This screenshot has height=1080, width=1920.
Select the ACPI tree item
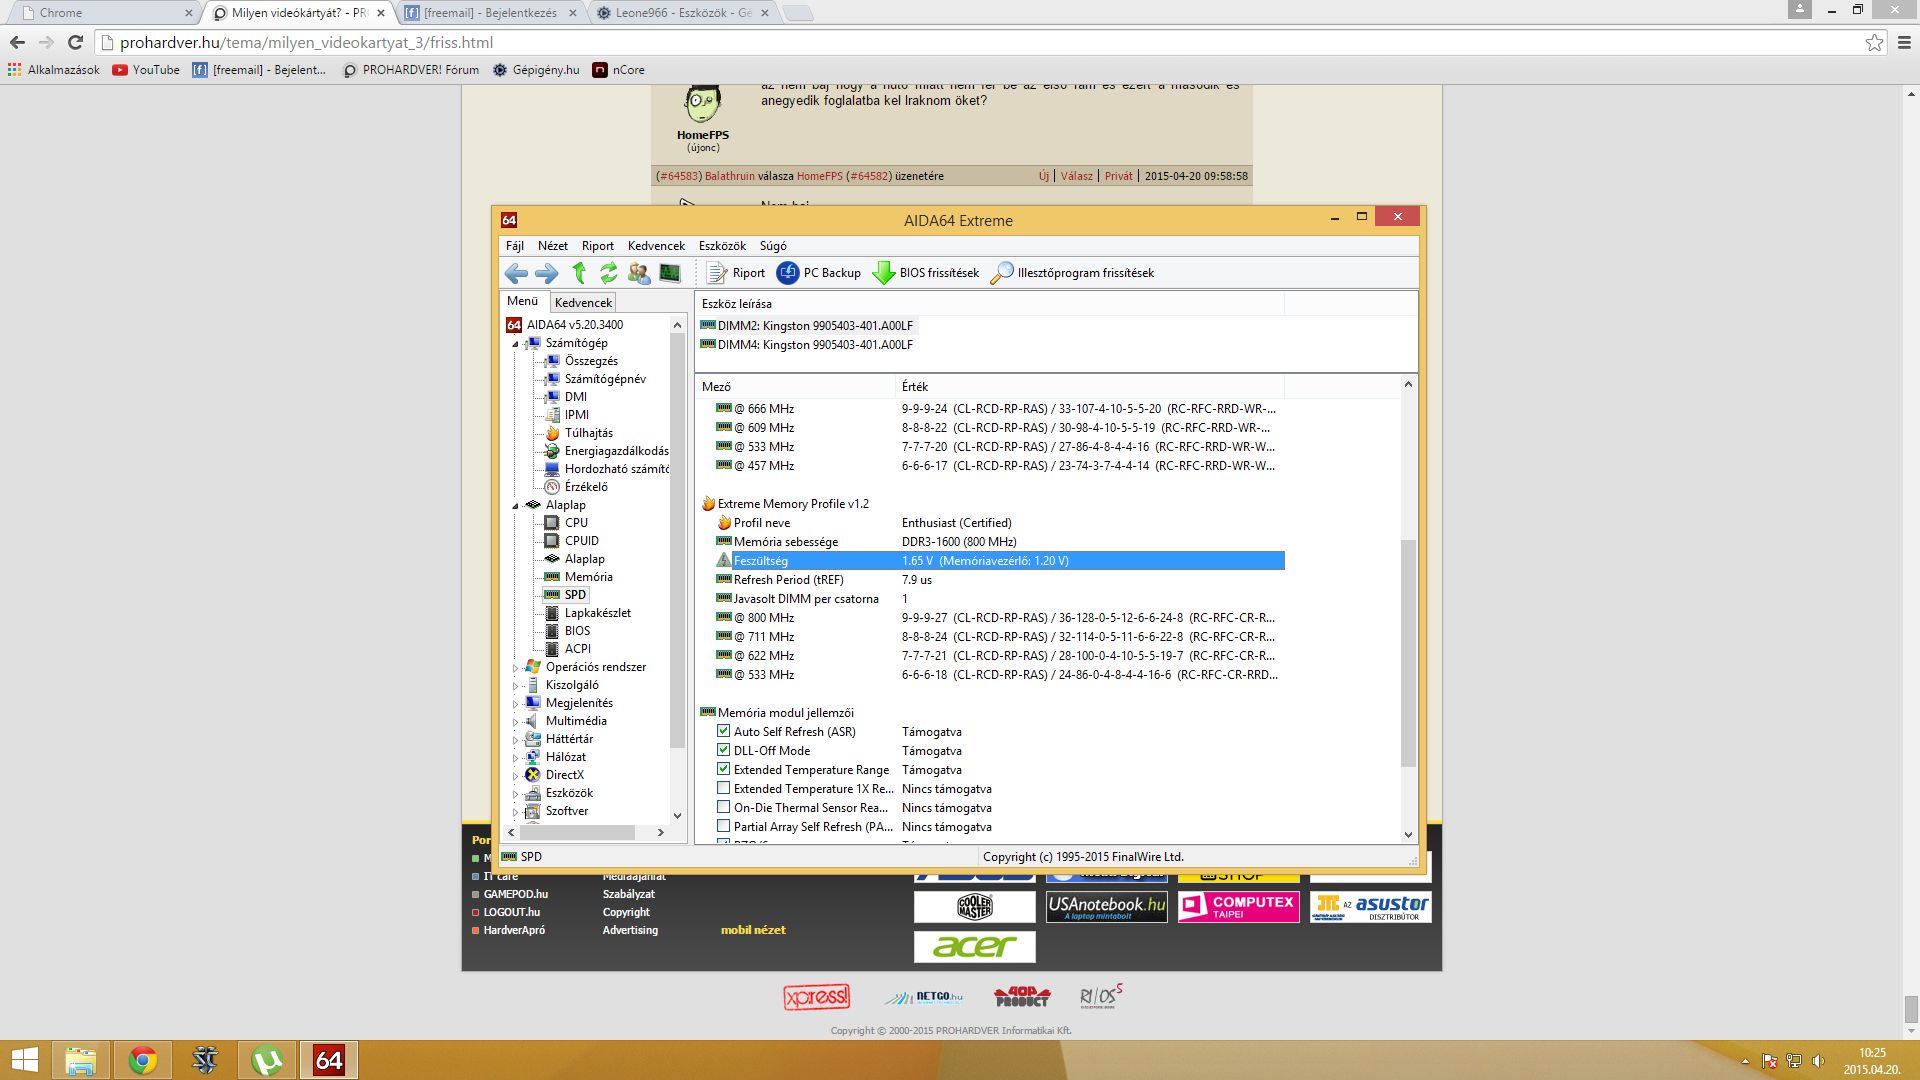pyautogui.click(x=577, y=649)
